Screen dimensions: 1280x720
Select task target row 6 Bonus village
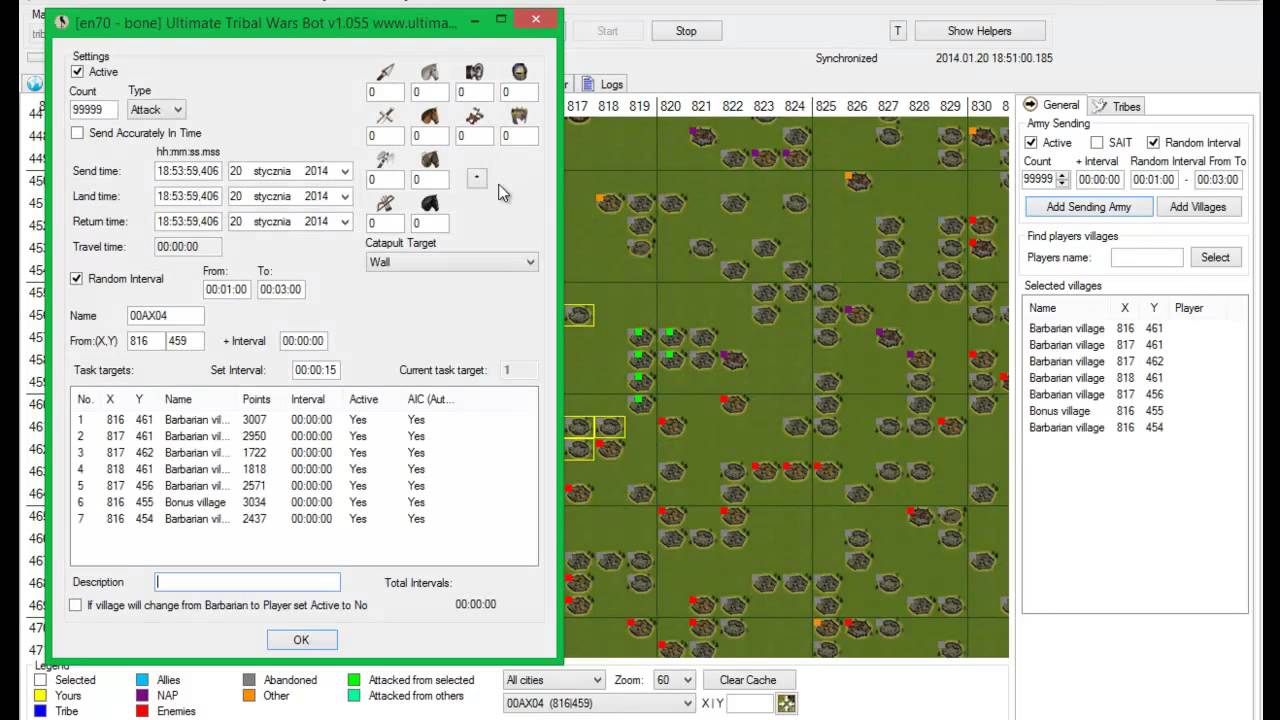(304, 502)
